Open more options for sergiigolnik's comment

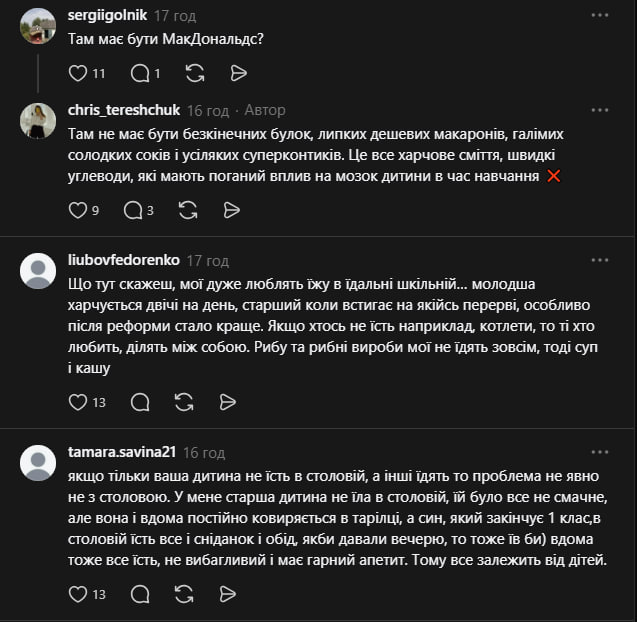point(600,15)
